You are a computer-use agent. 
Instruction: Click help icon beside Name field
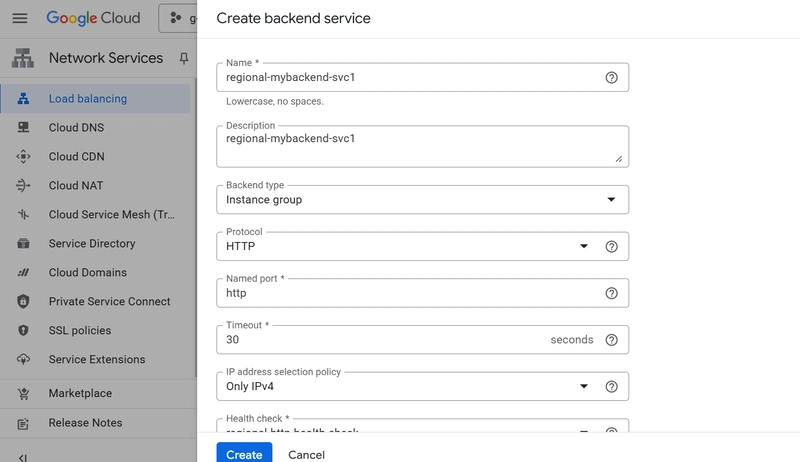click(x=611, y=78)
